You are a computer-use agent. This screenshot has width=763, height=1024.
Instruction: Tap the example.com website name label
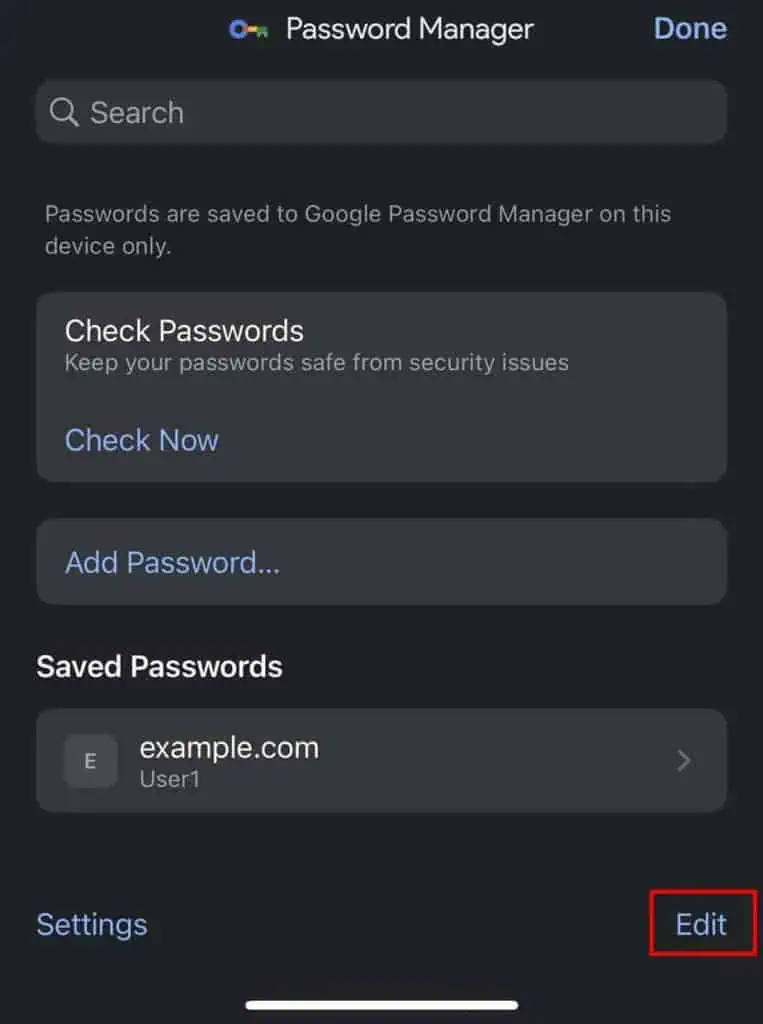pyautogui.click(x=229, y=747)
